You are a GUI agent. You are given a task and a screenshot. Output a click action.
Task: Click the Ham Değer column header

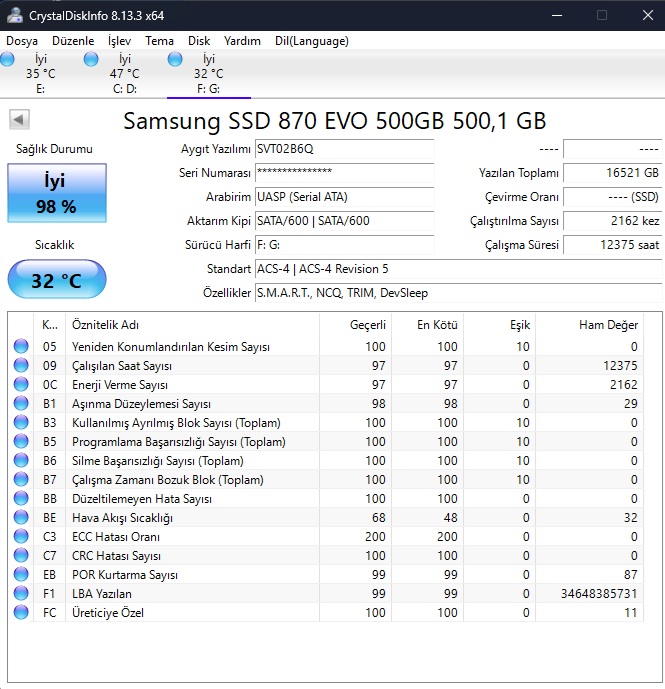coord(590,325)
